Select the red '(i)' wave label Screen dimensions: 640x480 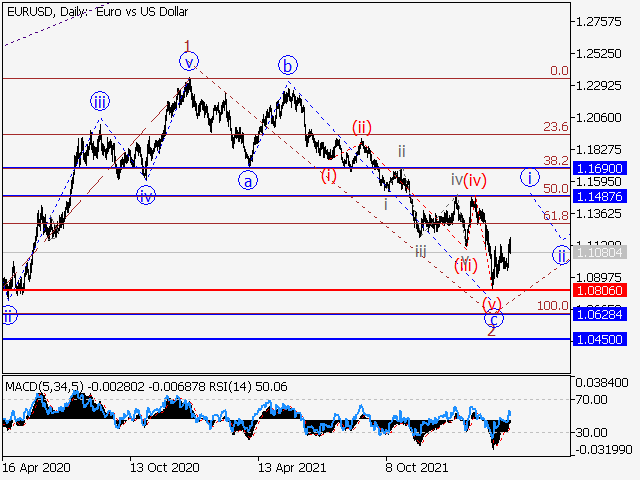tap(329, 176)
